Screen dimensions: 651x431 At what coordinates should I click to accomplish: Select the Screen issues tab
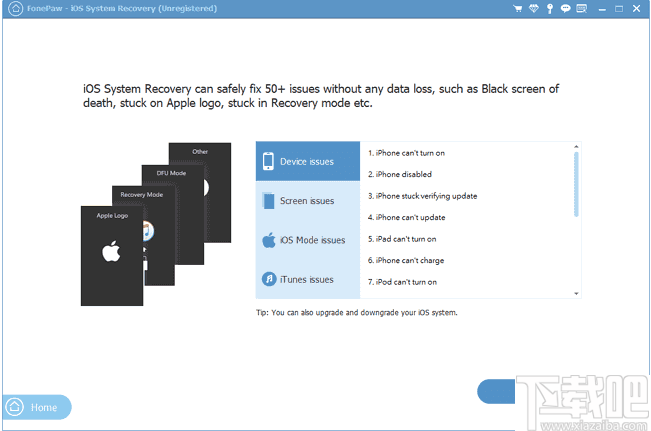pyautogui.click(x=308, y=201)
